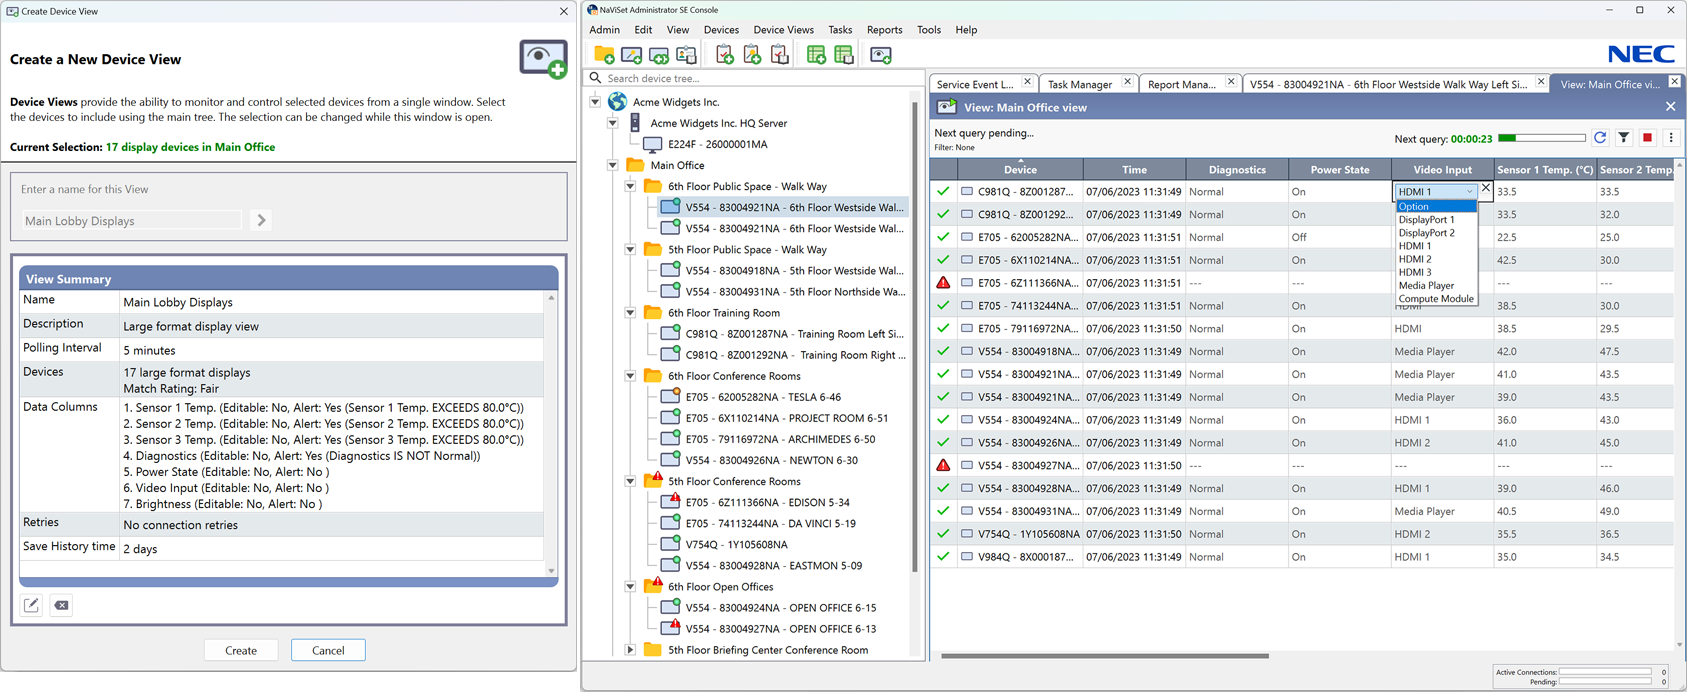Click the device tree vertical scrollbar
The image size is (1687, 692).
tap(914, 335)
